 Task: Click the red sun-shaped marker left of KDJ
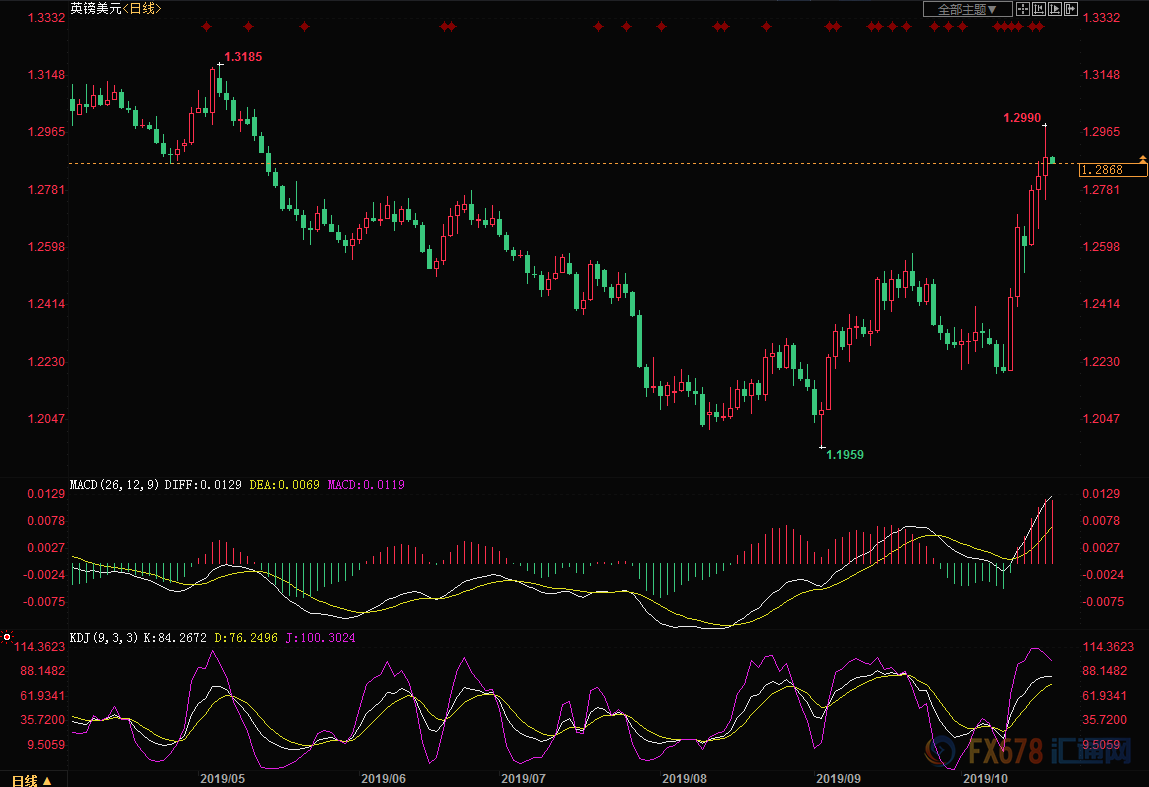(x=7, y=637)
